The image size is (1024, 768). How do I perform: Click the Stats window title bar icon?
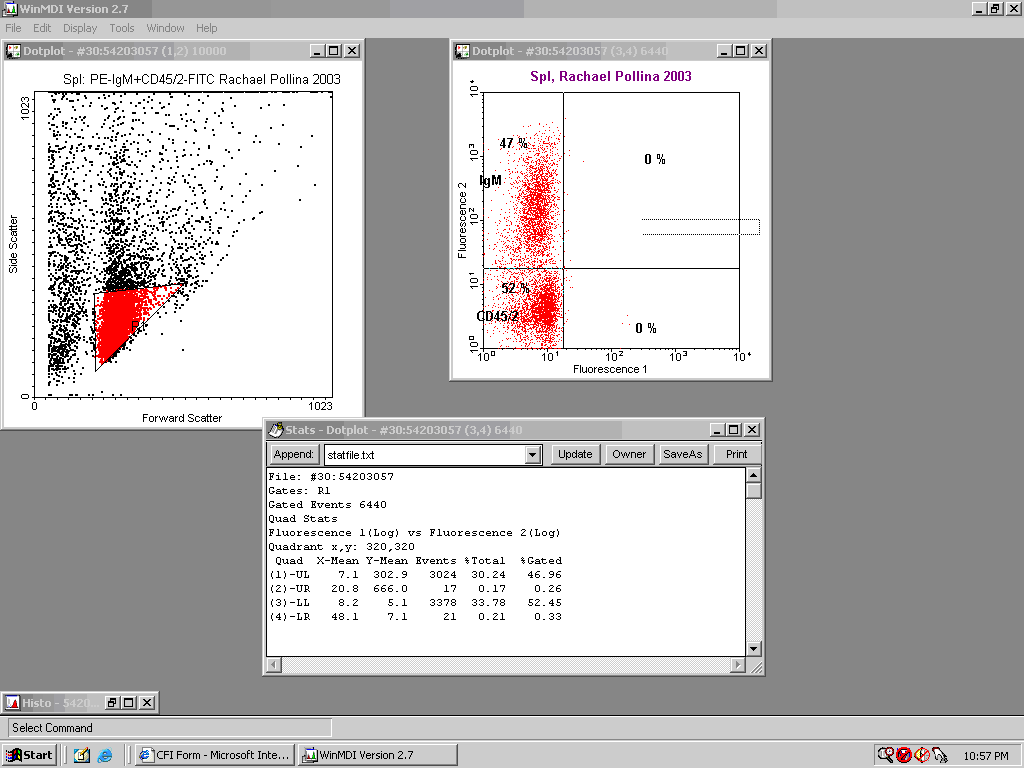(276, 430)
